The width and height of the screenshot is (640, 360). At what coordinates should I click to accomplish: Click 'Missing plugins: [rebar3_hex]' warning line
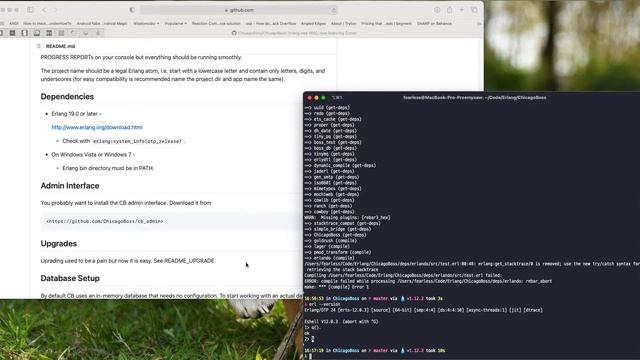click(347, 218)
